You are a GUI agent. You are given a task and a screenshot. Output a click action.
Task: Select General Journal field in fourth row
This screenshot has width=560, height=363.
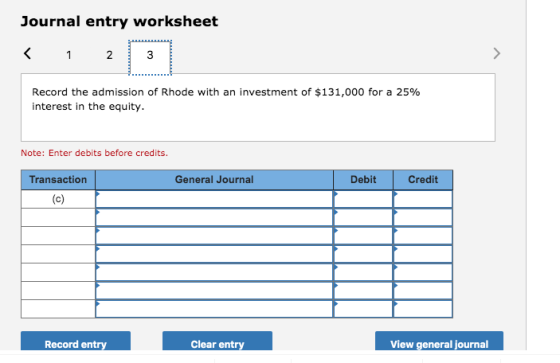(x=214, y=254)
